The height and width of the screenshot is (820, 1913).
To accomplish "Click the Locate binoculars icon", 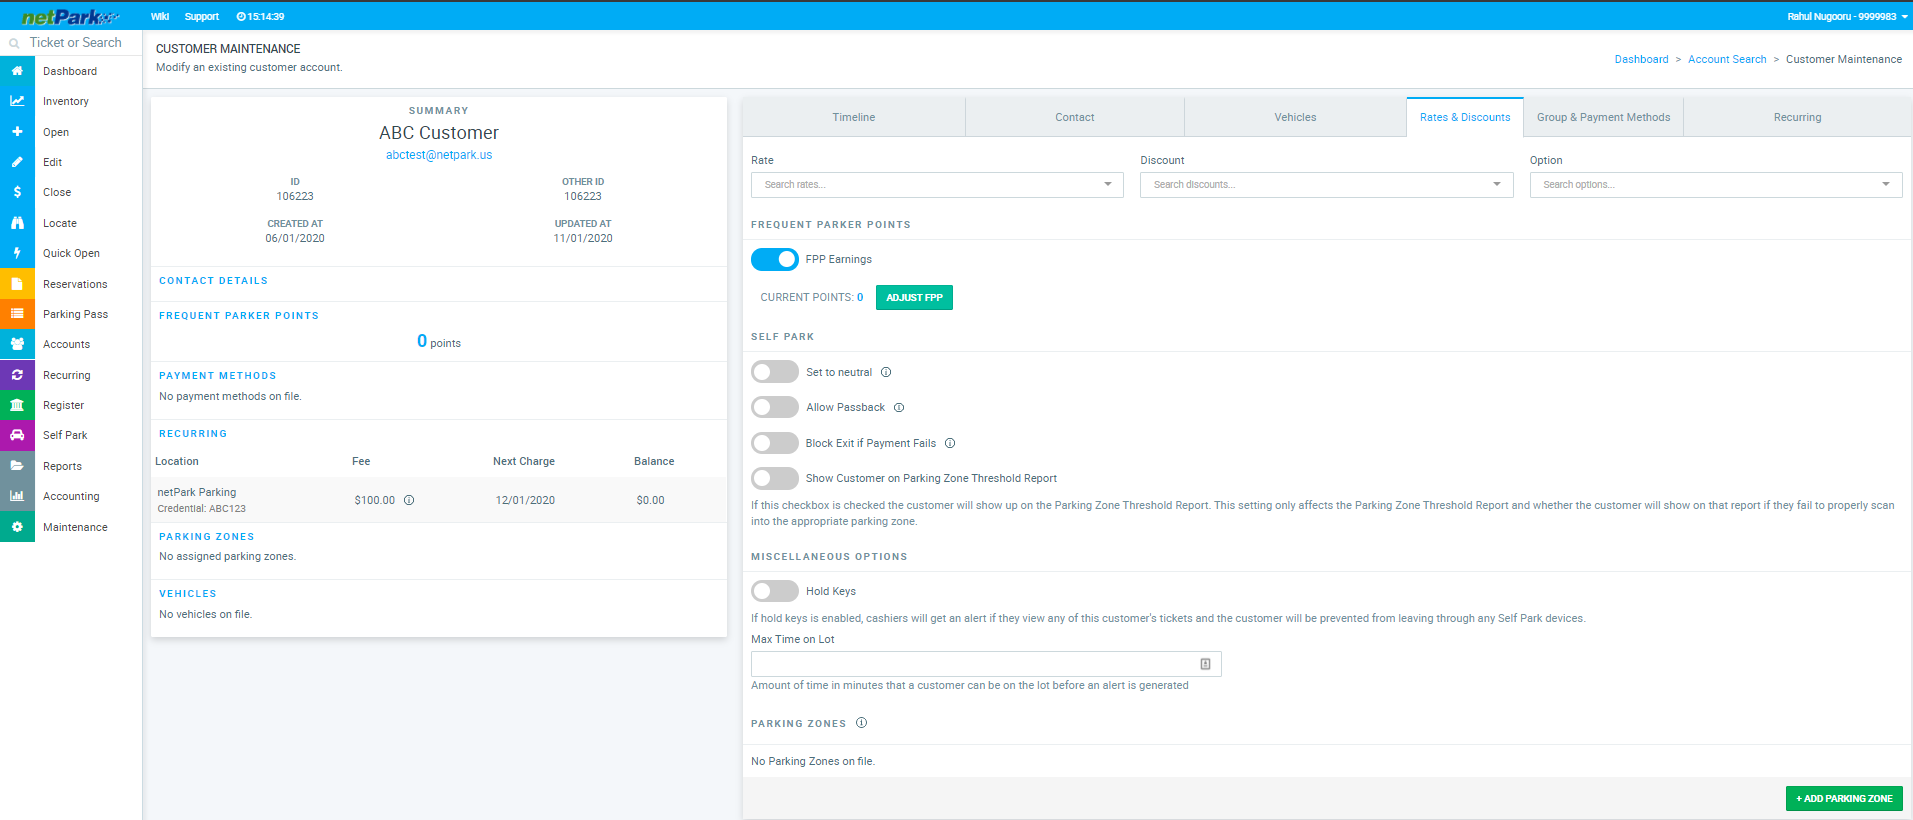I will click(17, 223).
